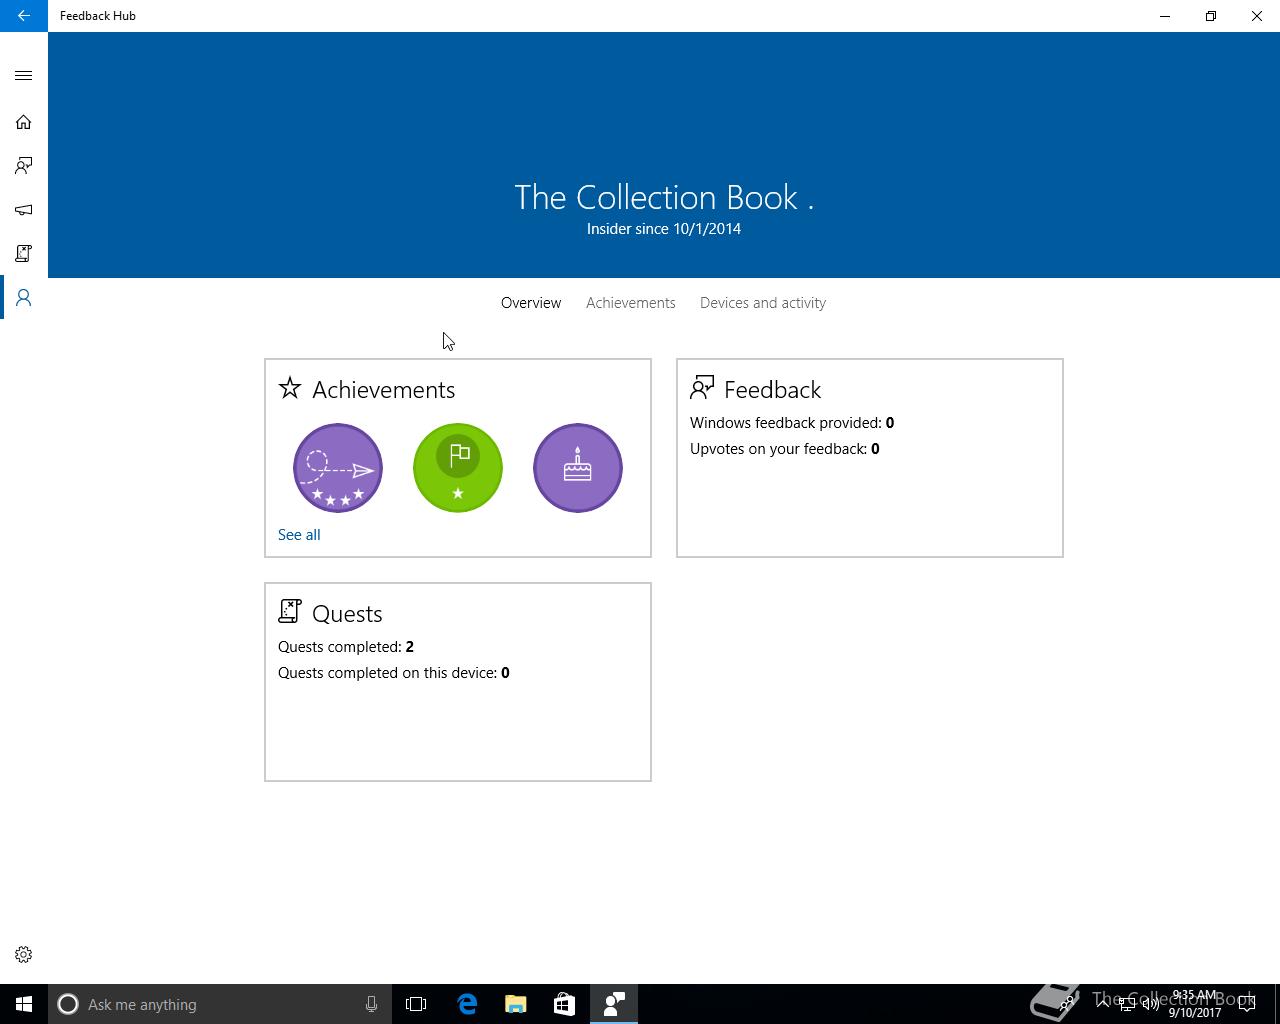
Task: Open the Quests icon in sidebar
Action: [x=24, y=254]
